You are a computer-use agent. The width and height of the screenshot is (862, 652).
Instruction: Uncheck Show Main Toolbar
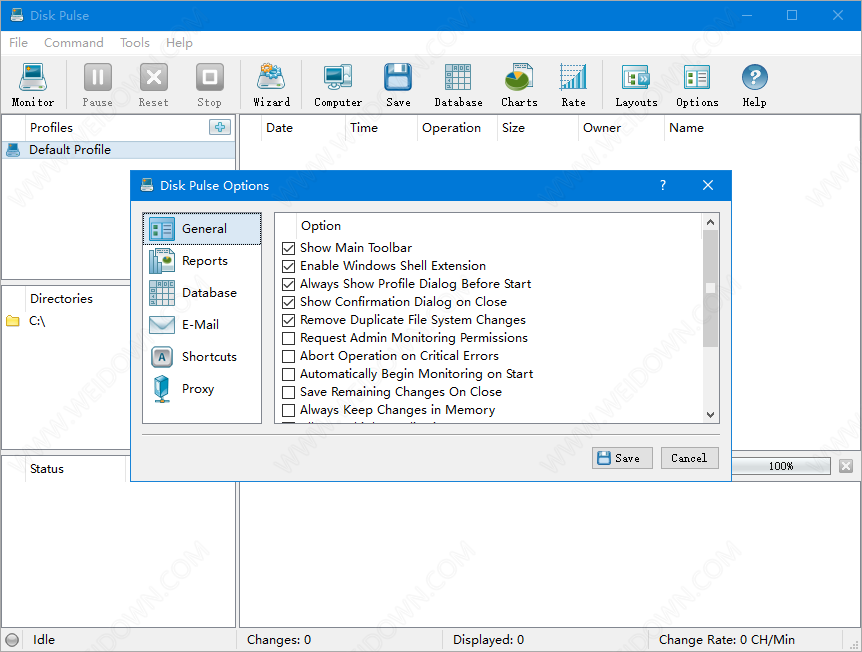point(288,248)
